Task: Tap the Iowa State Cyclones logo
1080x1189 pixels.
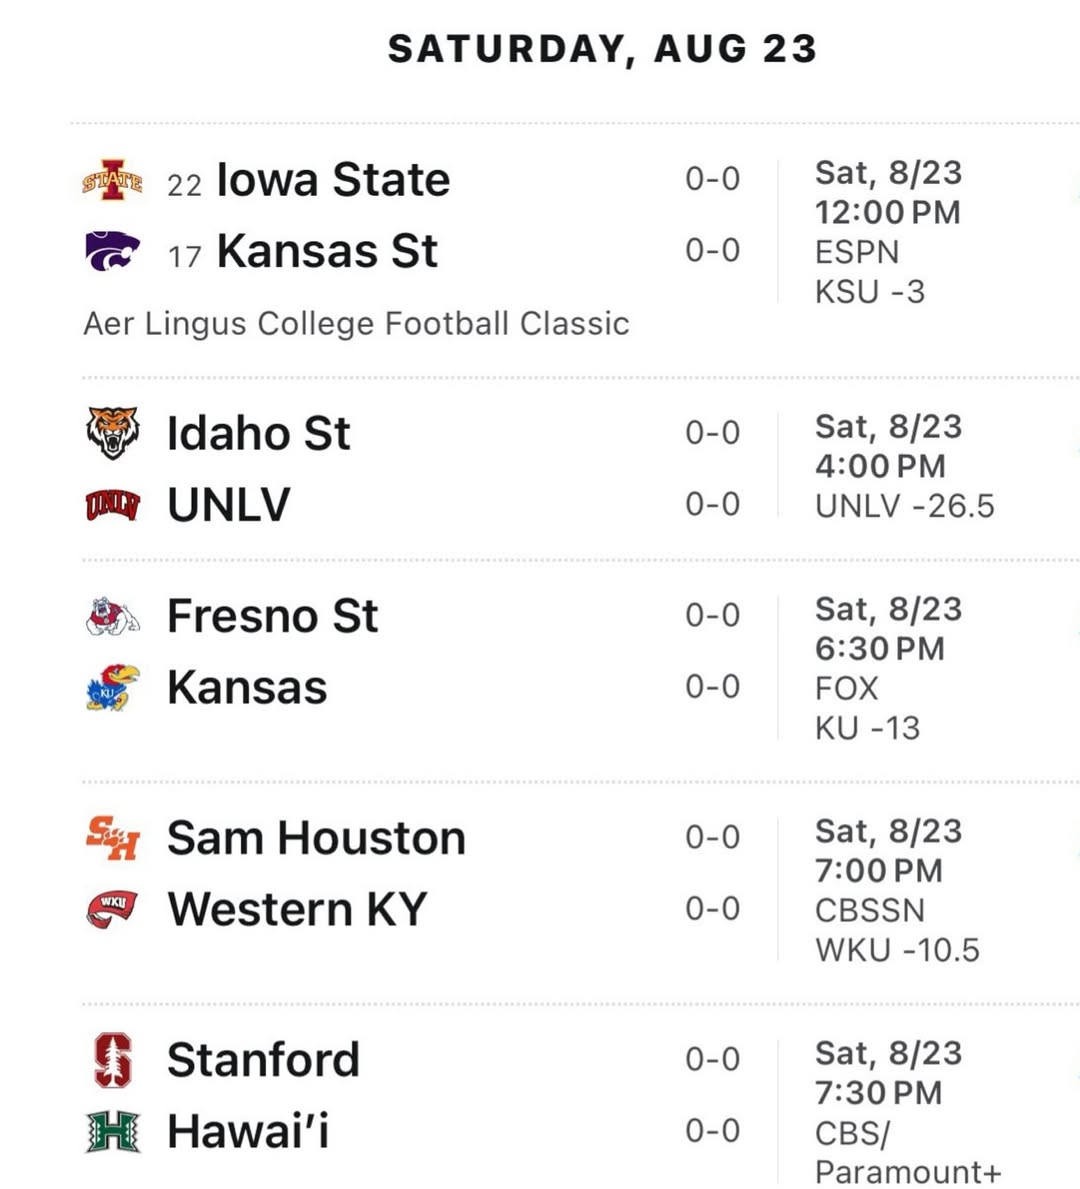Action: coord(112,180)
